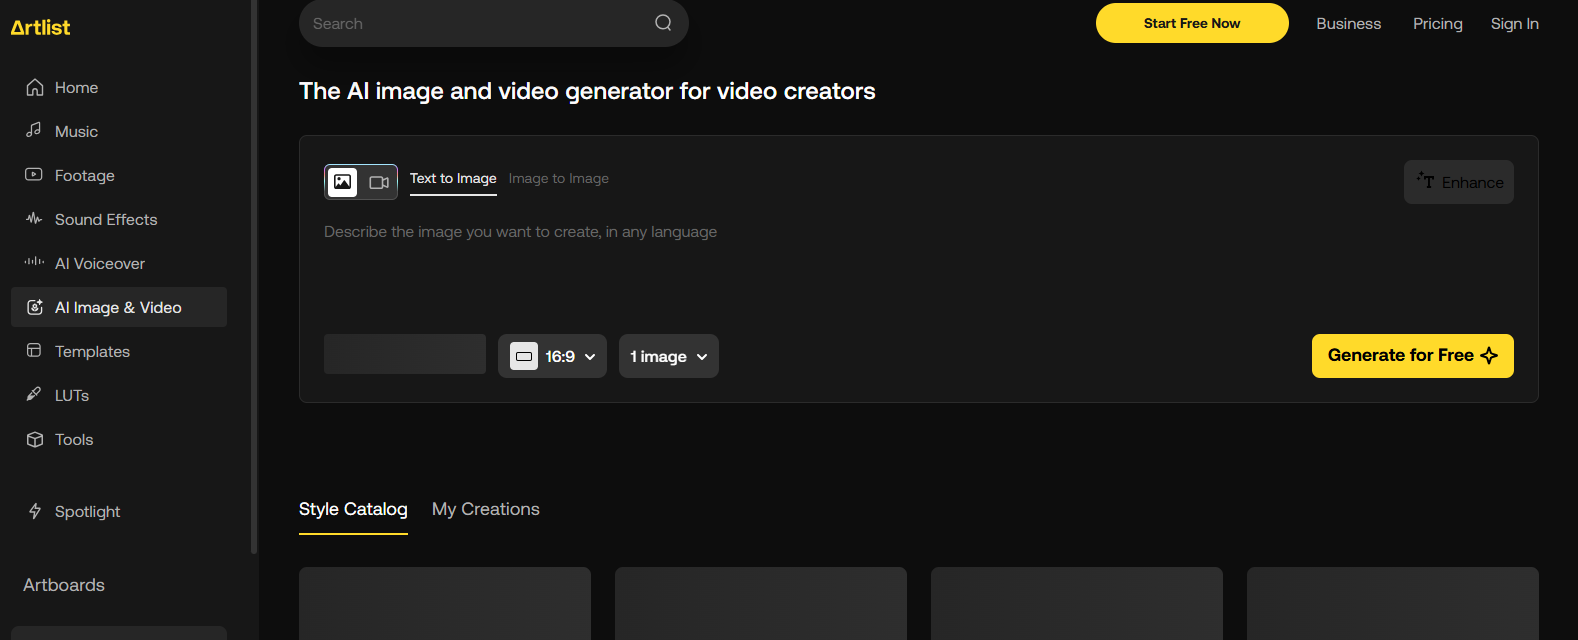Viewport: 1578px width, 640px height.
Task: Click the AI Voiceover icon in sidebar
Action: coord(34,263)
